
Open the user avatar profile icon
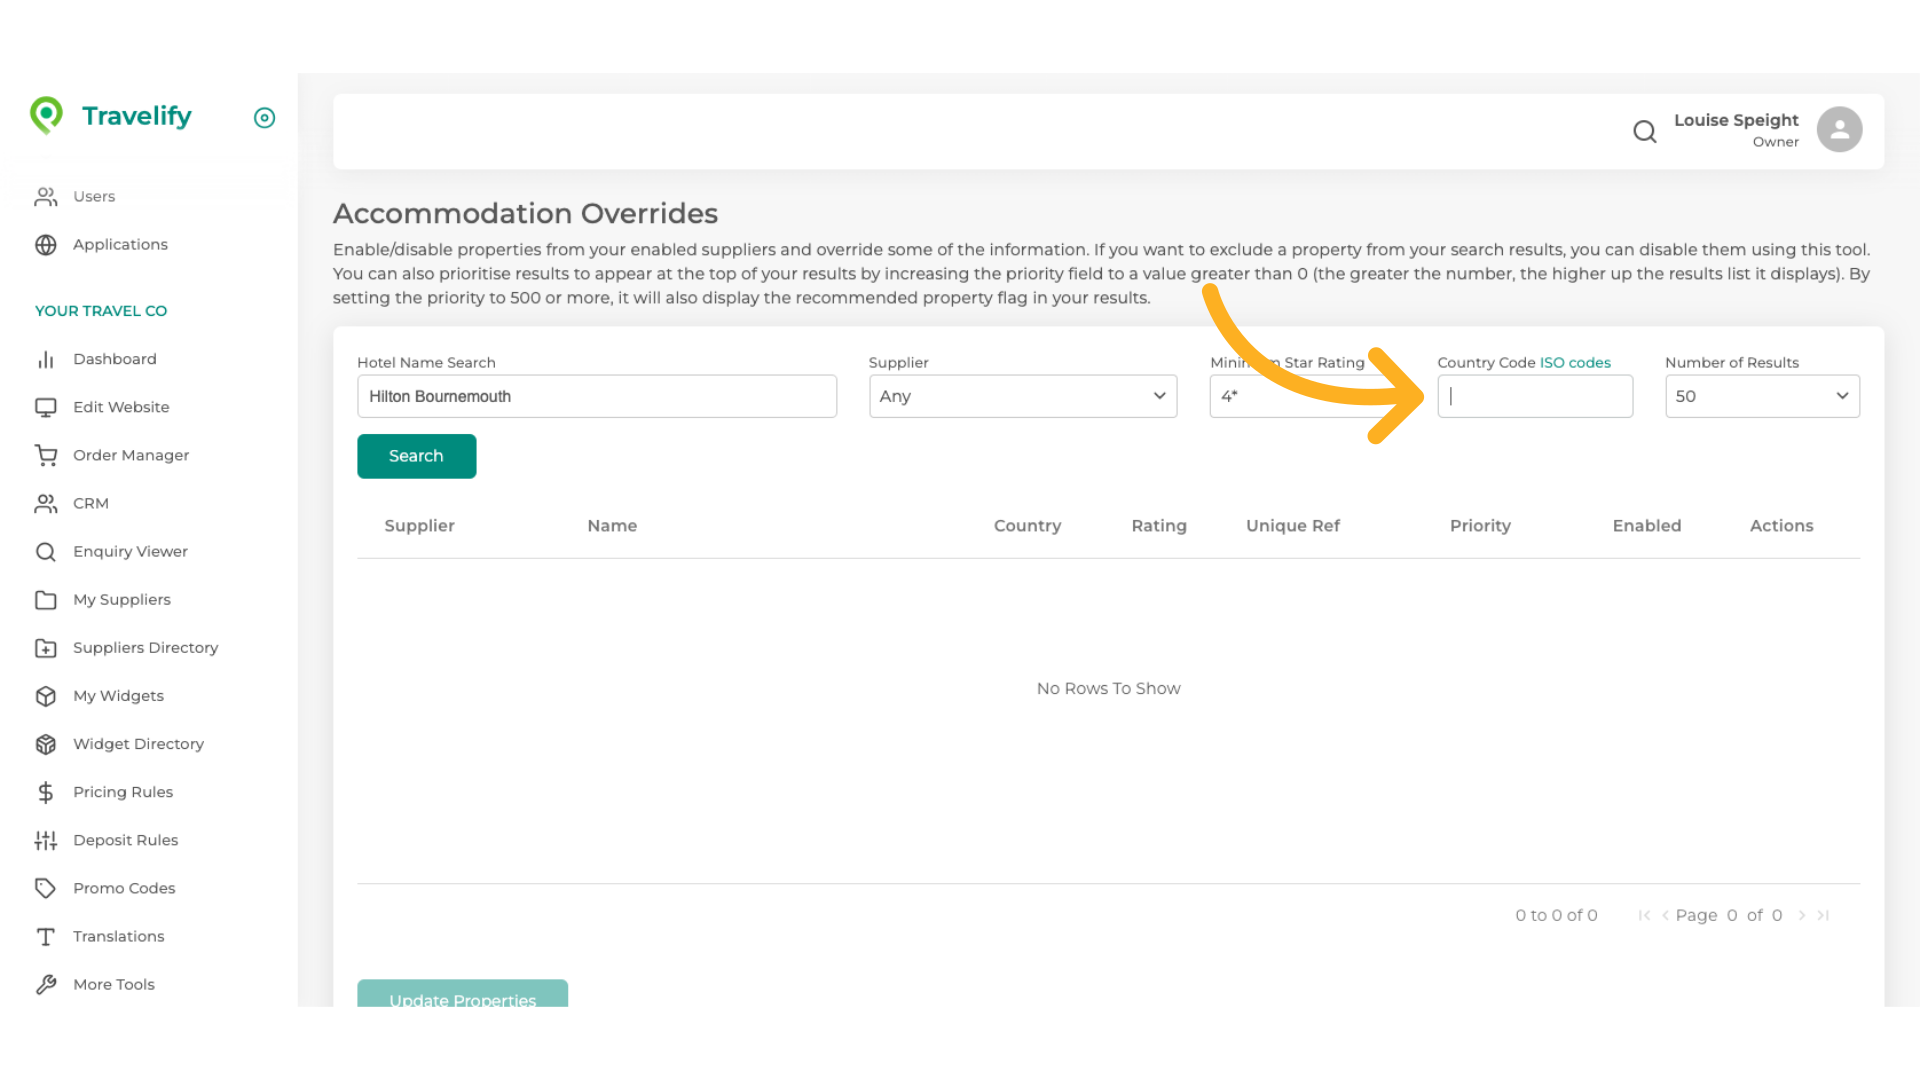[1839, 130]
